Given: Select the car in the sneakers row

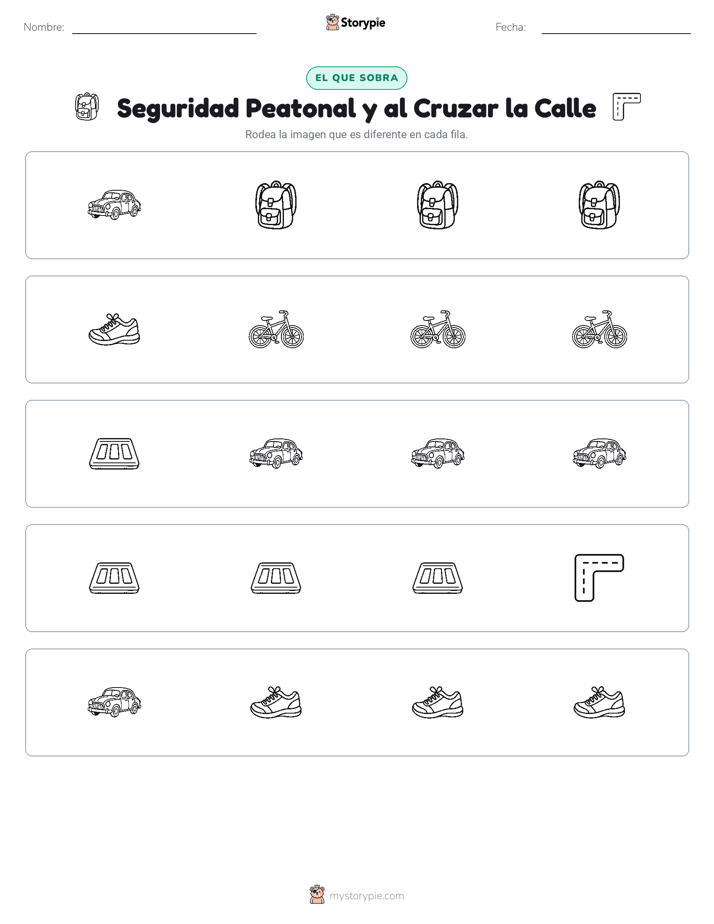Looking at the screenshot, I should coord(114,702).
